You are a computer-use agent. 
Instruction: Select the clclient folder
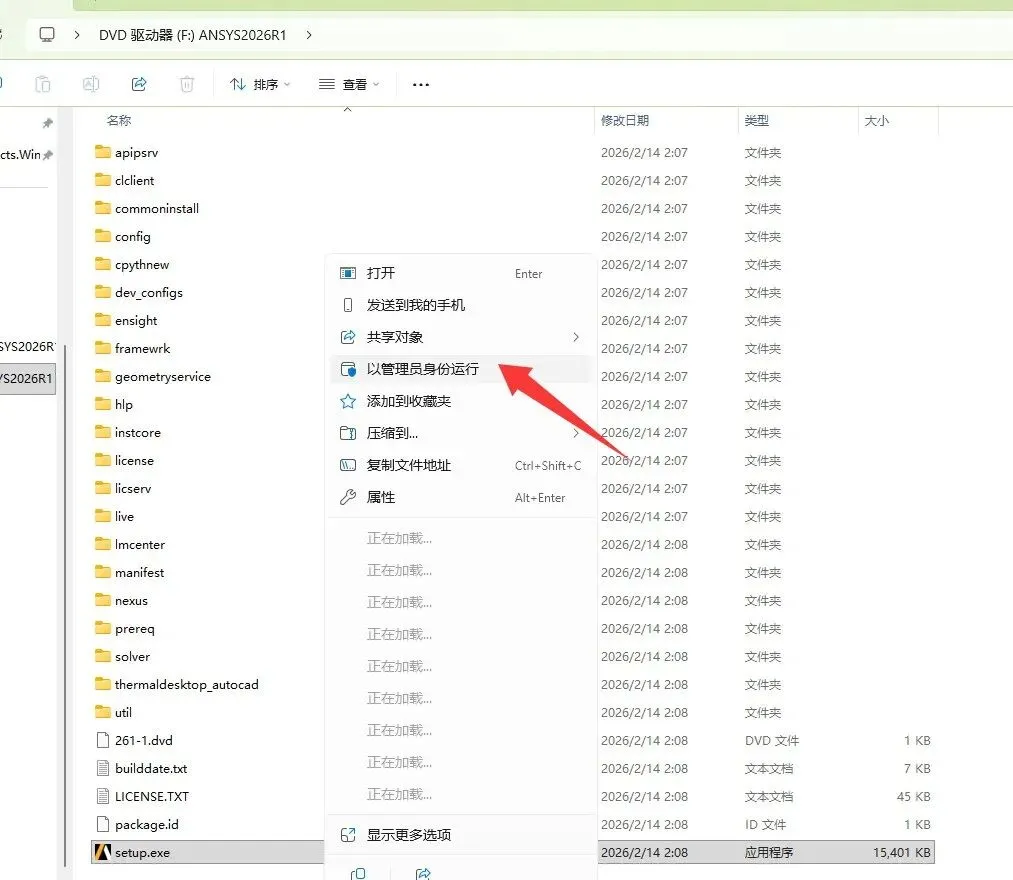coord(124,180)
